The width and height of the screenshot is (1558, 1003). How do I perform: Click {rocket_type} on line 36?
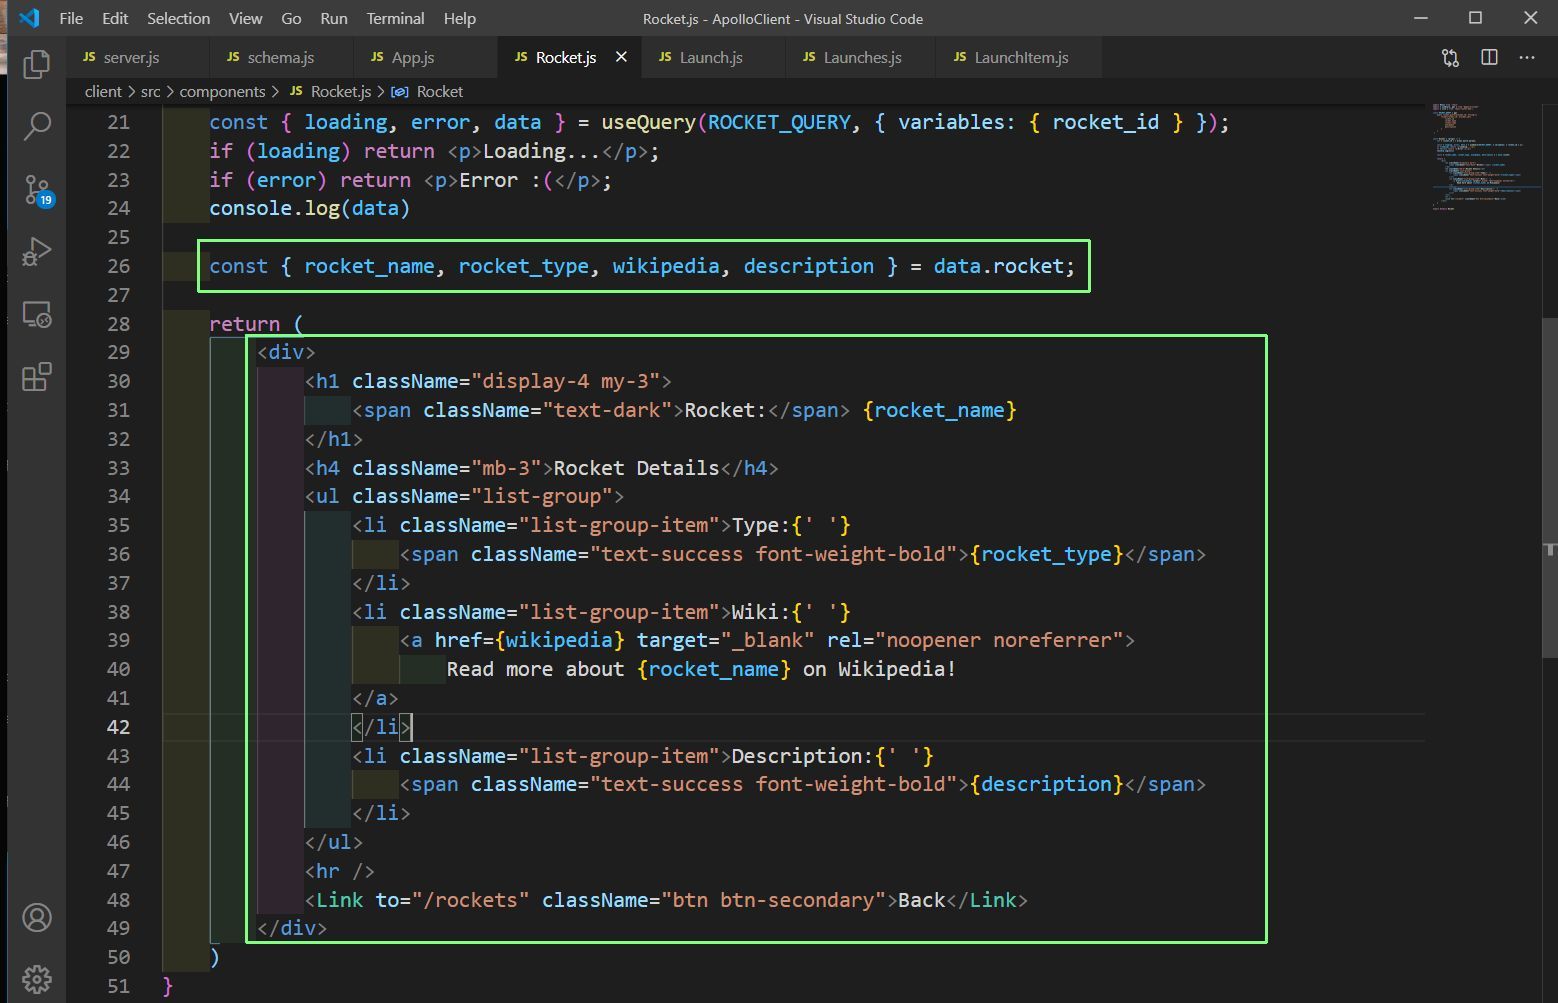pyautogui.click(x=1046, y=554)
